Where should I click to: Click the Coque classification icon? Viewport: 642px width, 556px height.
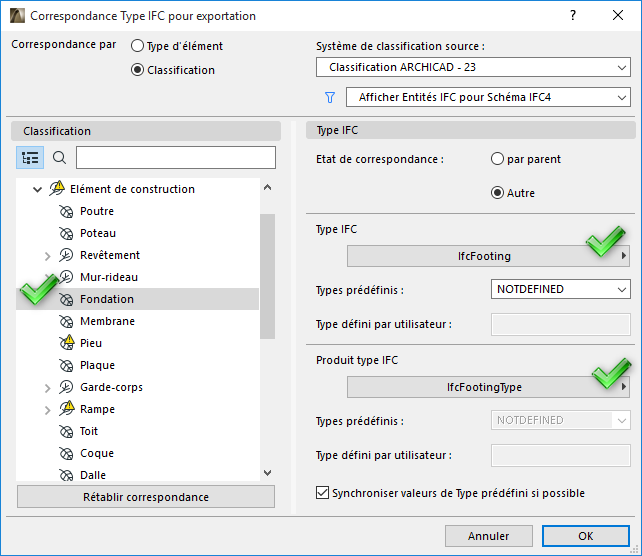pos(67,453)
